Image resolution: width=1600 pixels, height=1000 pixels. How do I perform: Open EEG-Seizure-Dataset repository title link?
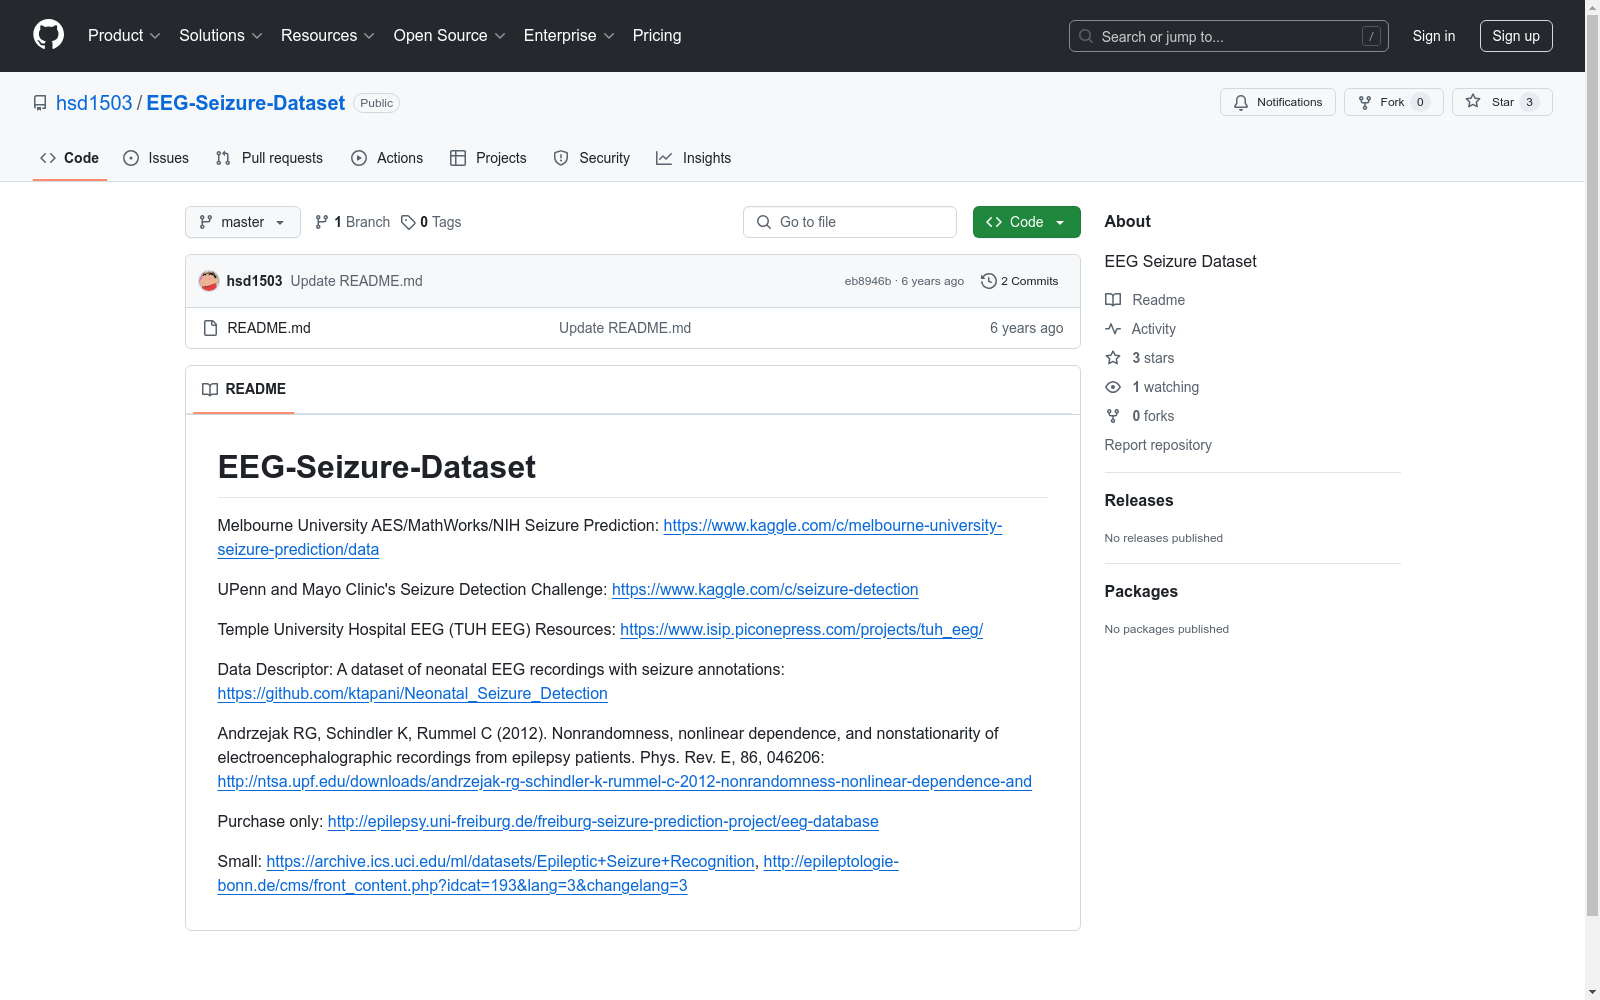pyautogui.click(x=246, y=103)
